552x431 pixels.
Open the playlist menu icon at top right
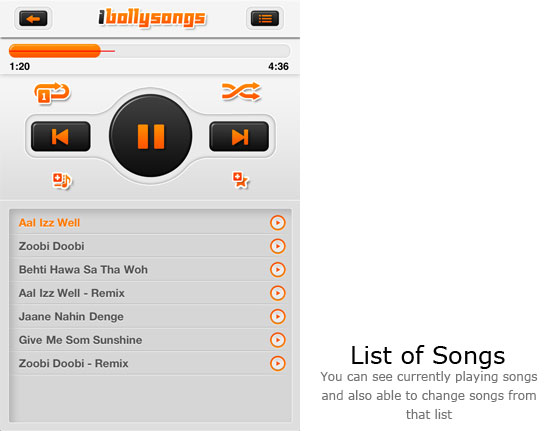click(x=265, y=19)
